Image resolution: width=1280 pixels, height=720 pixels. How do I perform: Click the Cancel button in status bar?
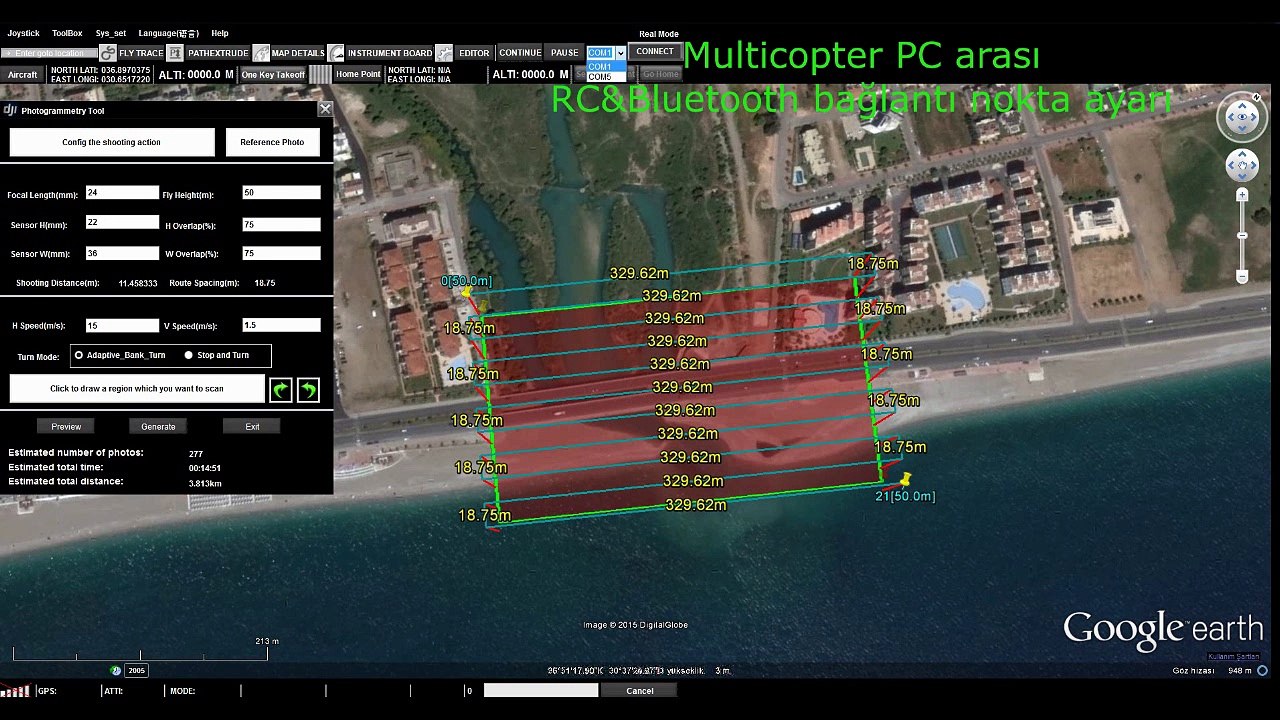[640, 690]
